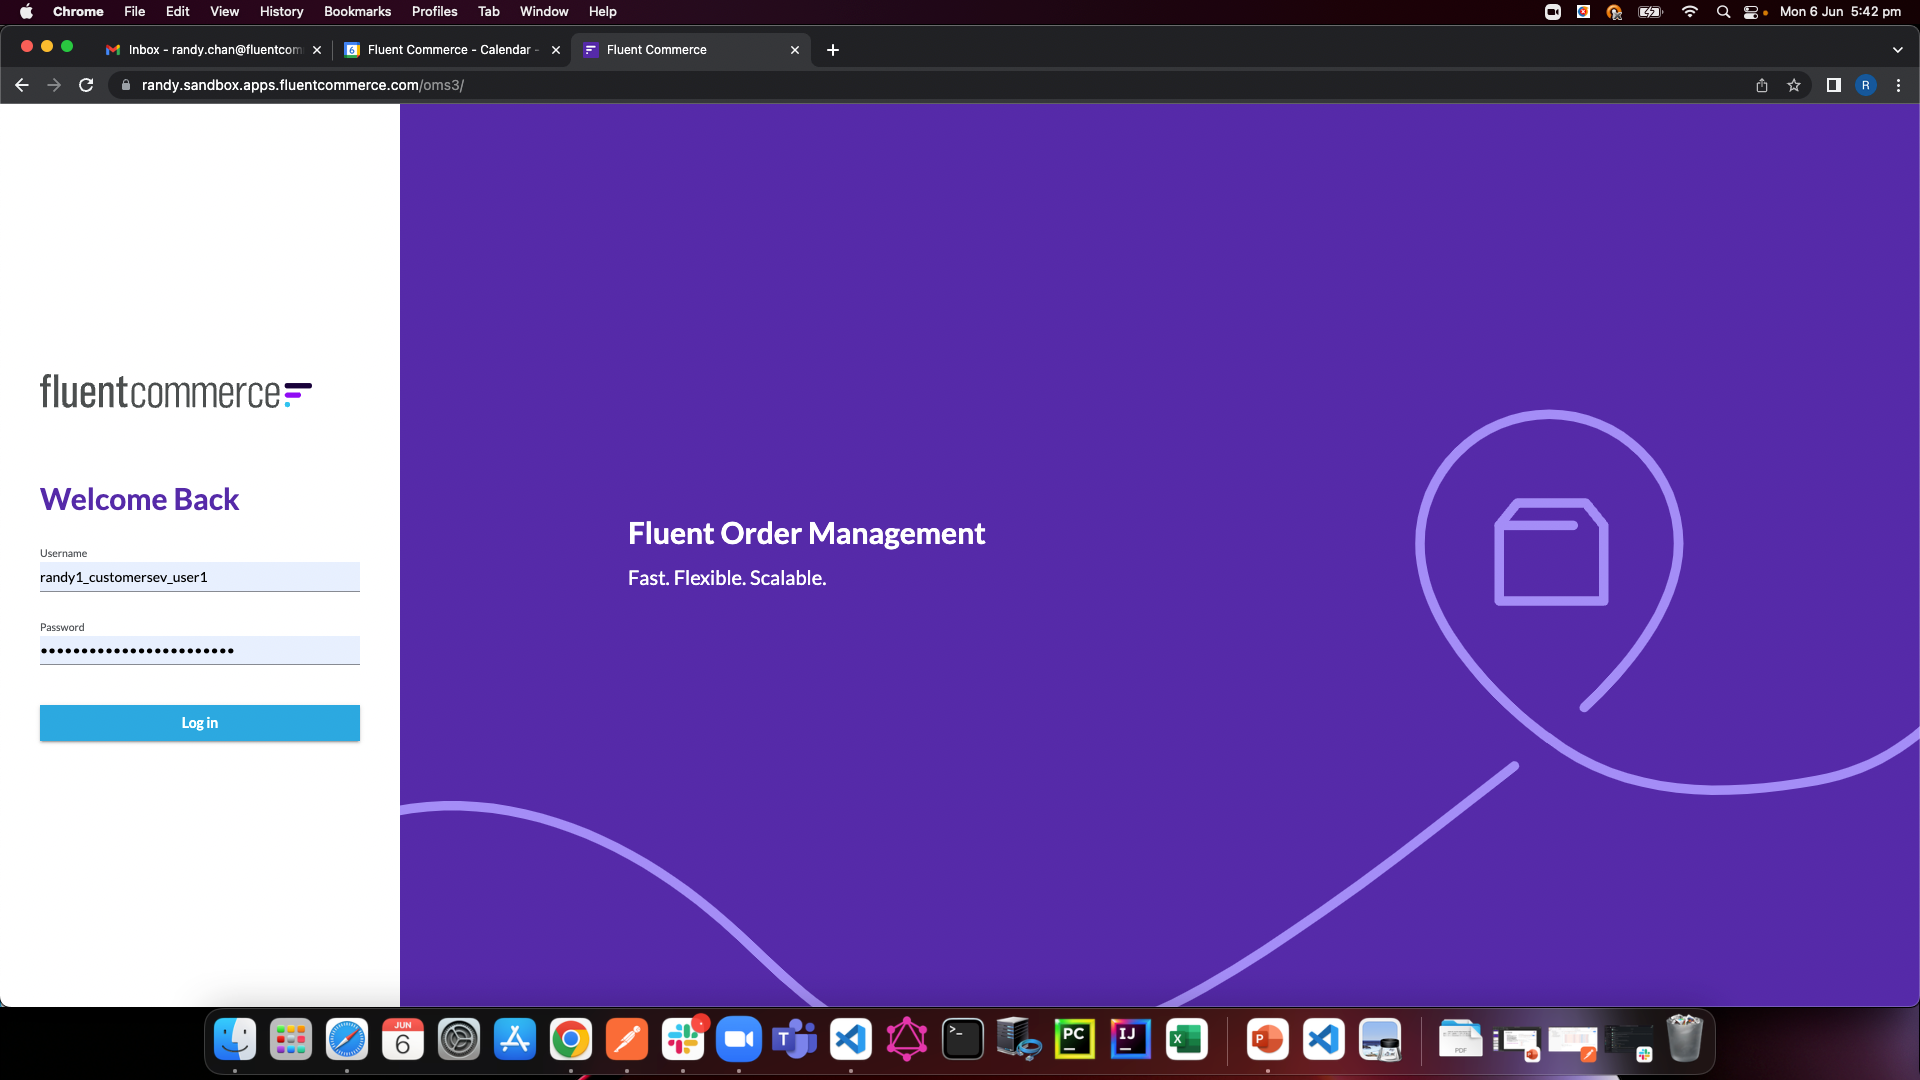The image size is (1920, 1080).
Task: Click the share page icon
Action: pyautogui.click(x=1762, y=85)
